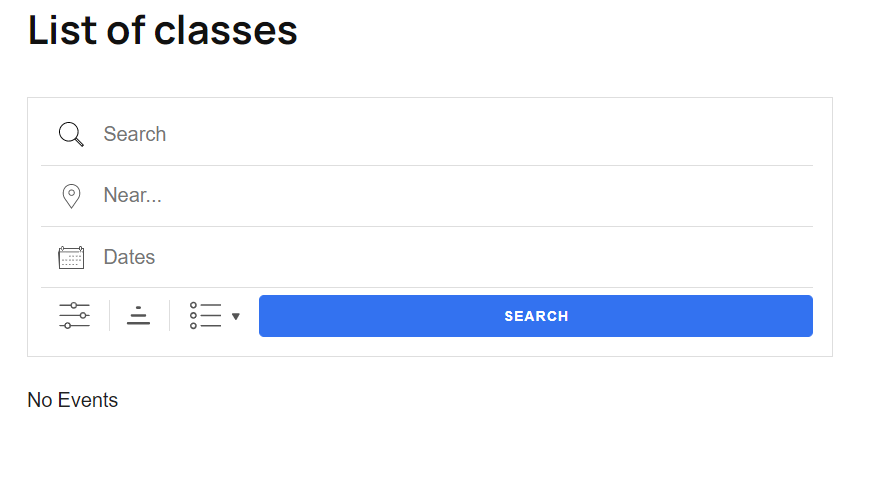
Task: Click the list view bullet icon
Action: [x=205, y=316]
